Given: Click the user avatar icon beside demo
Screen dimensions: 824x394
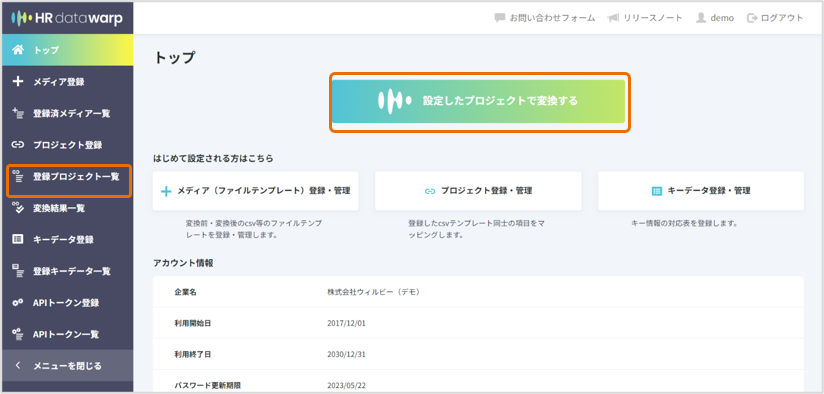Looking at the screenshot, I should click(x=701, y=18).
